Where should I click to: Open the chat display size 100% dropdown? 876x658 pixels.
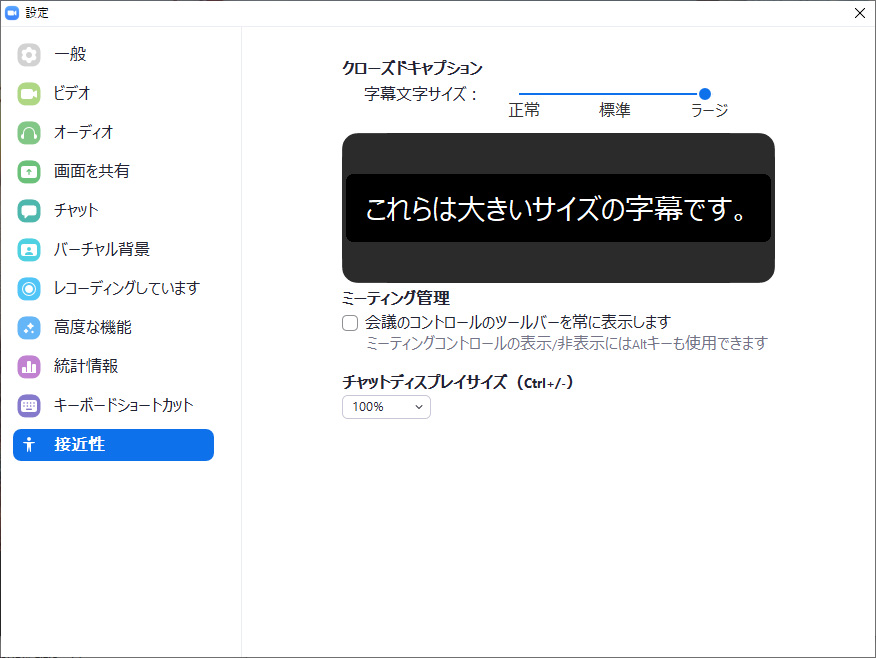[386, 407]
